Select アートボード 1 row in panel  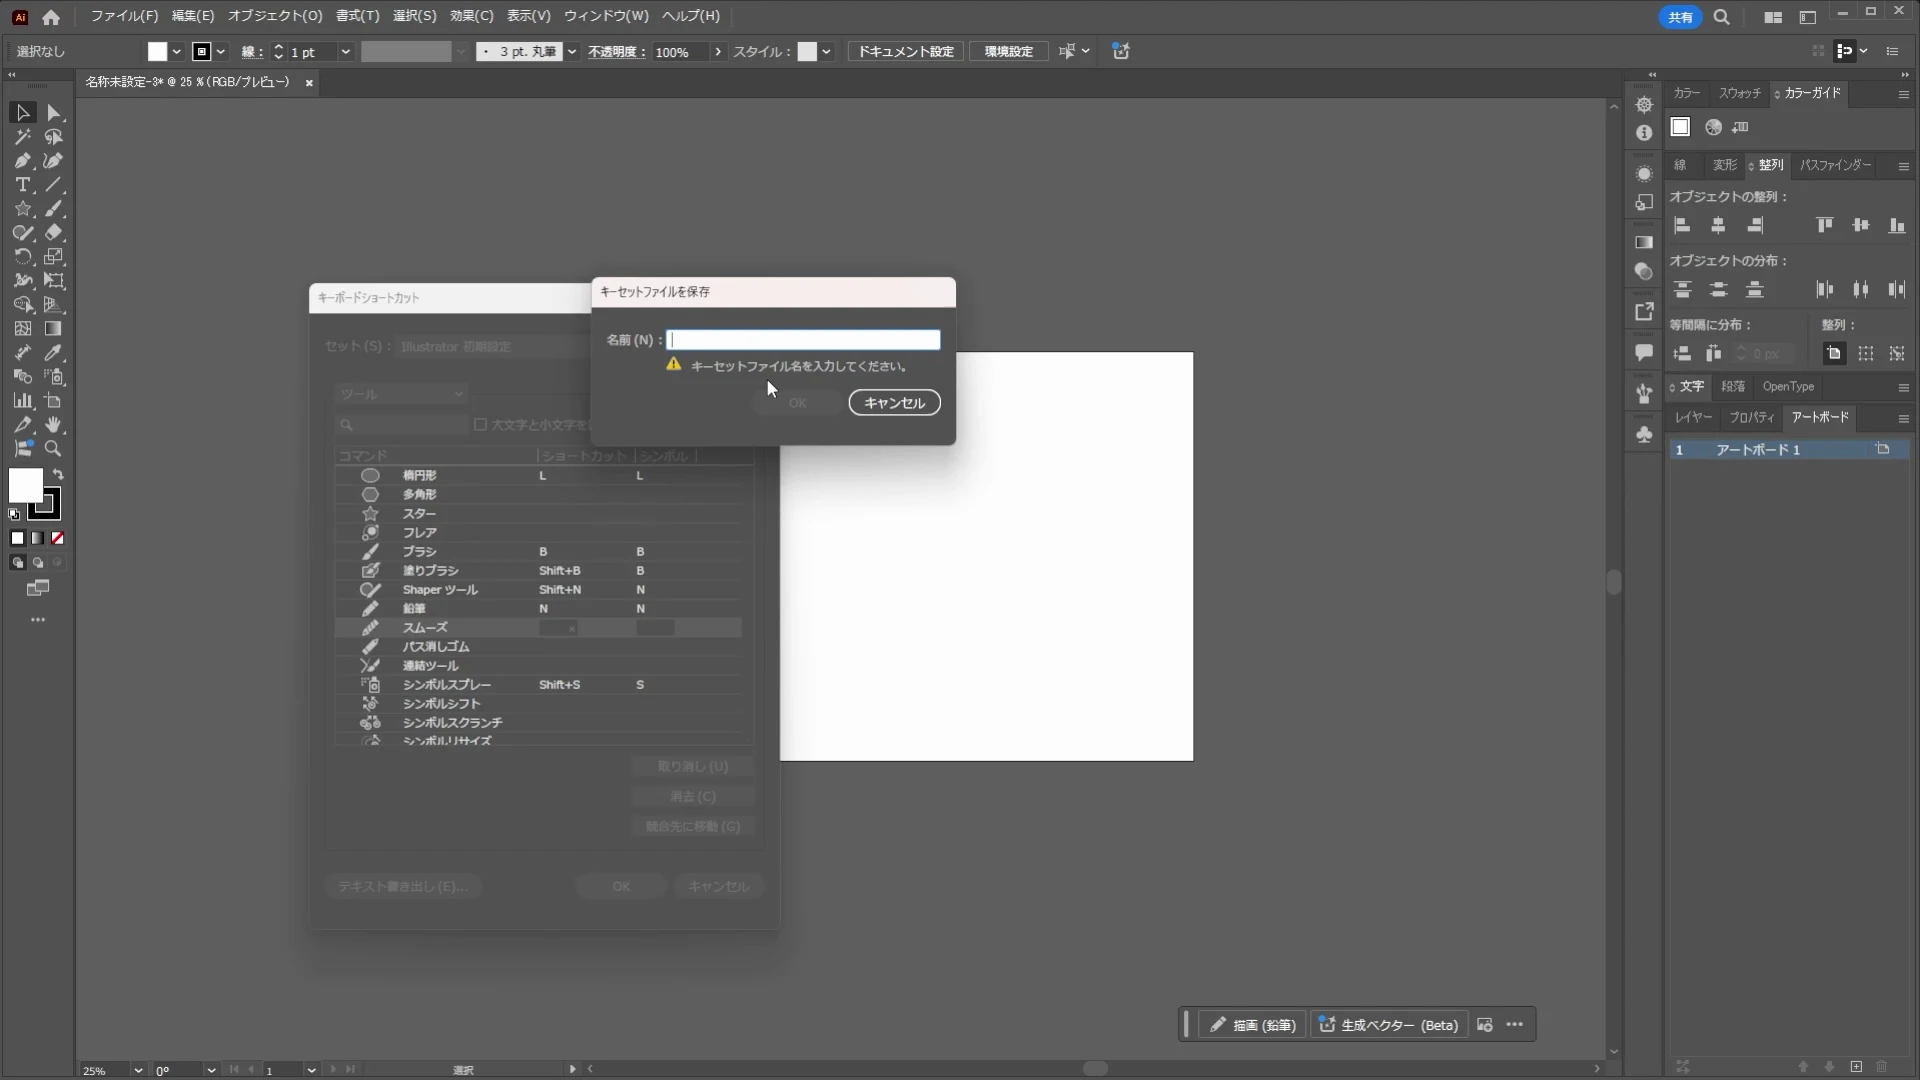click(1788, 450)
